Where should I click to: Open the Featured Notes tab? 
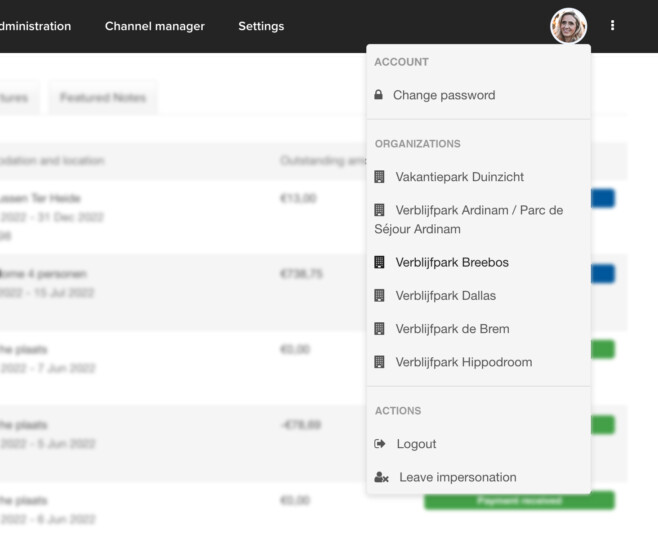click(x=102, y=98)
